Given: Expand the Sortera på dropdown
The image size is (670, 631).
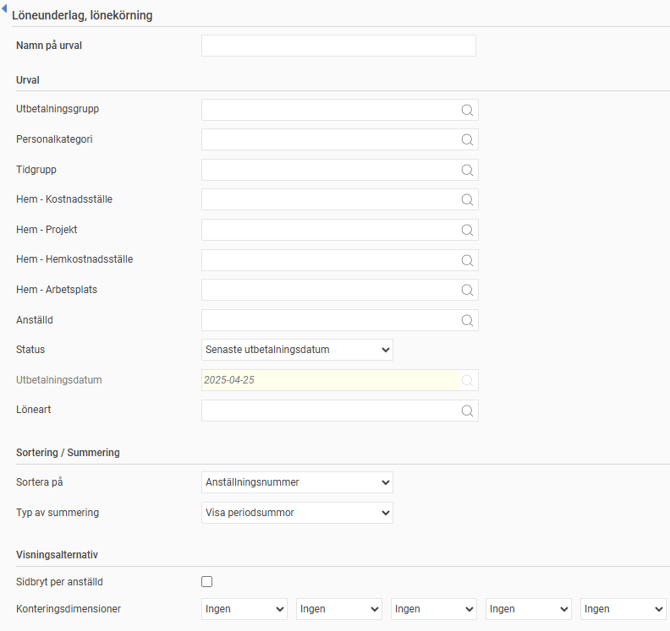Looking at the screenshot, I should 297,482.
